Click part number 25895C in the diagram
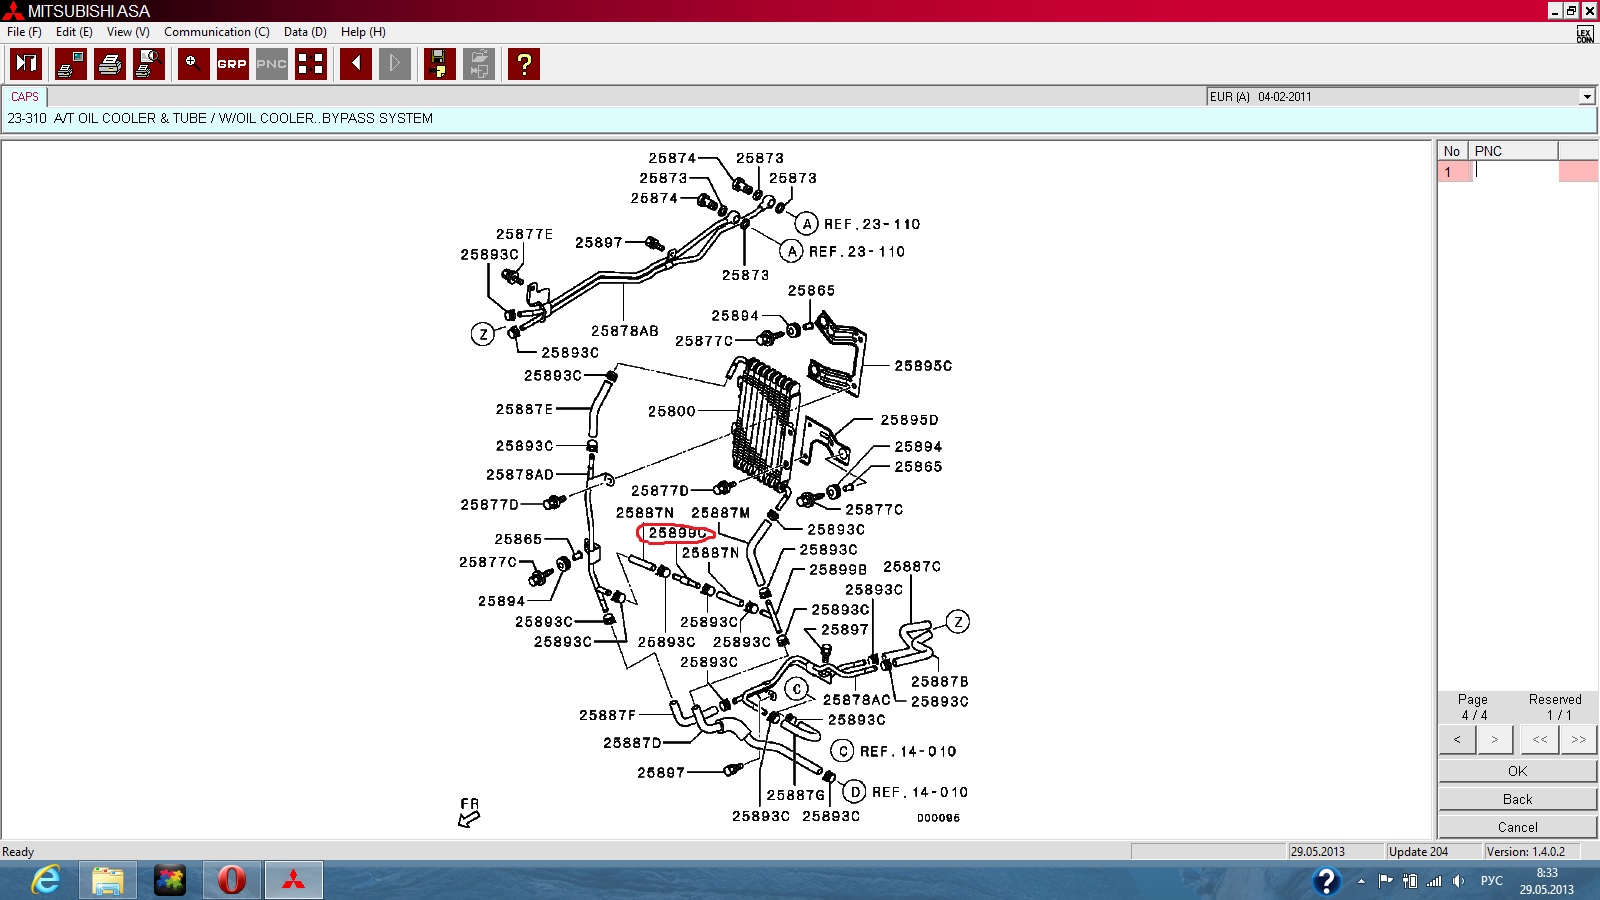Image resolution: width=1600 pixels, height=900 pixels. (923, 366)
